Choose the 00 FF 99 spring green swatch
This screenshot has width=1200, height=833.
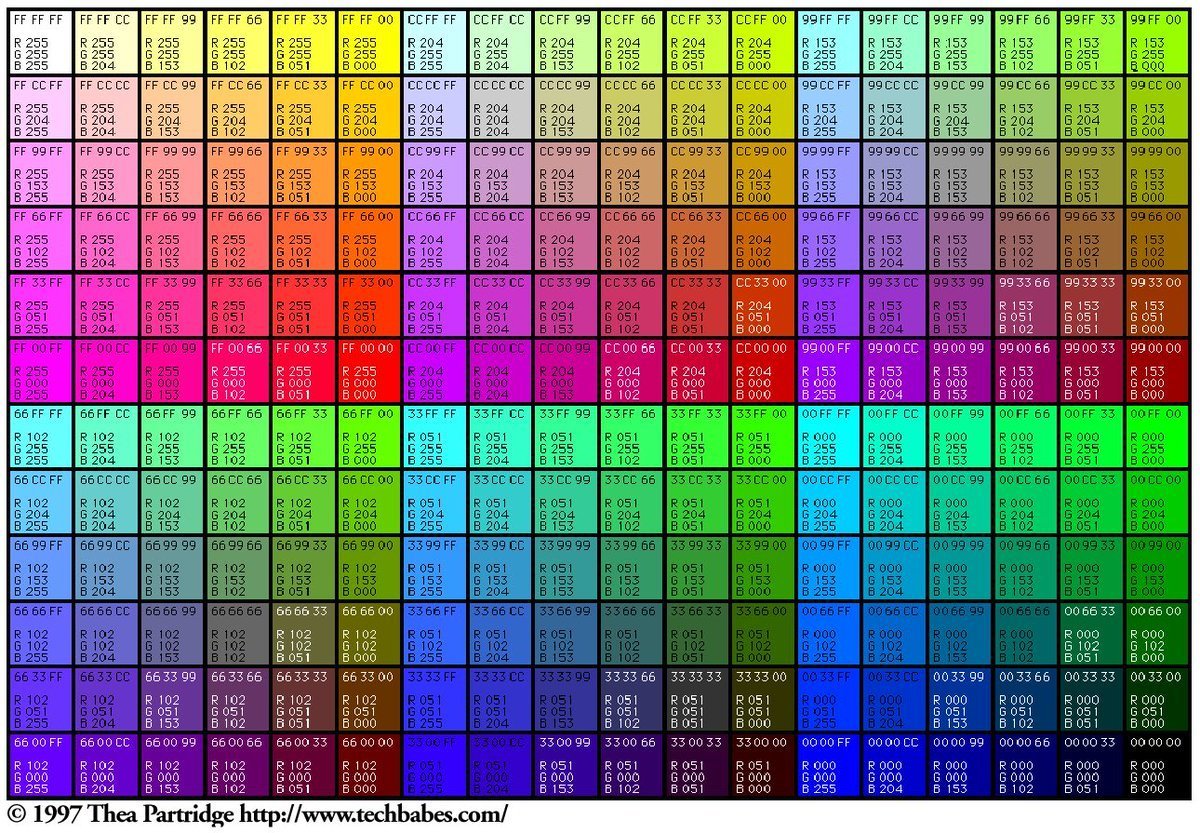[x=959, y=435]
